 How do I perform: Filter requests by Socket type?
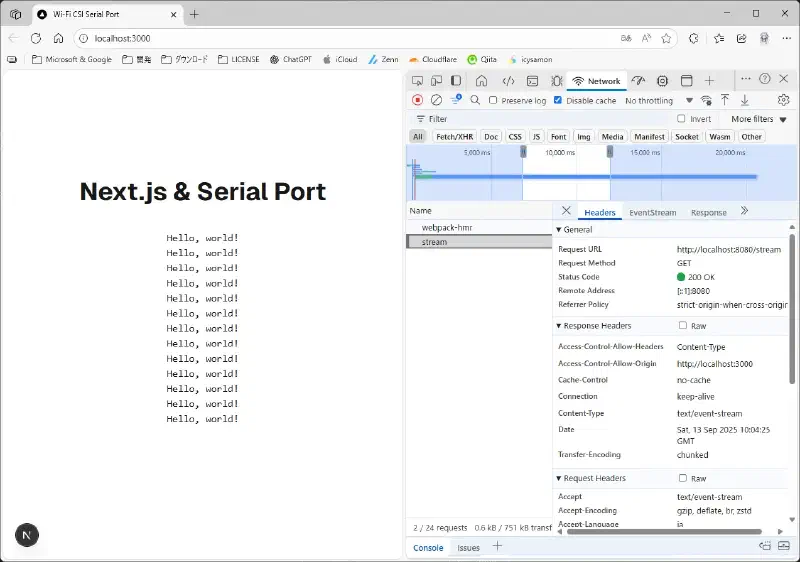point(687,137)
